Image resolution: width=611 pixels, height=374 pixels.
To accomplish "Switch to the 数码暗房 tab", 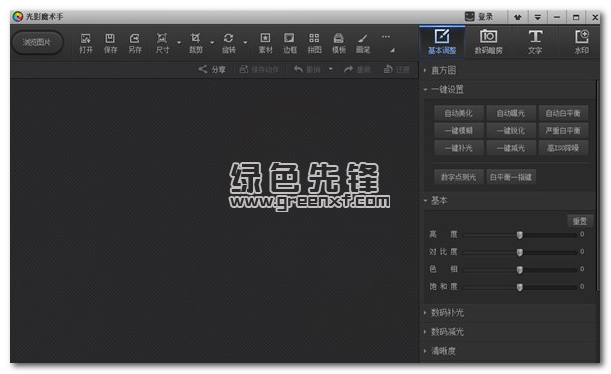I will [x=488, y=42].
